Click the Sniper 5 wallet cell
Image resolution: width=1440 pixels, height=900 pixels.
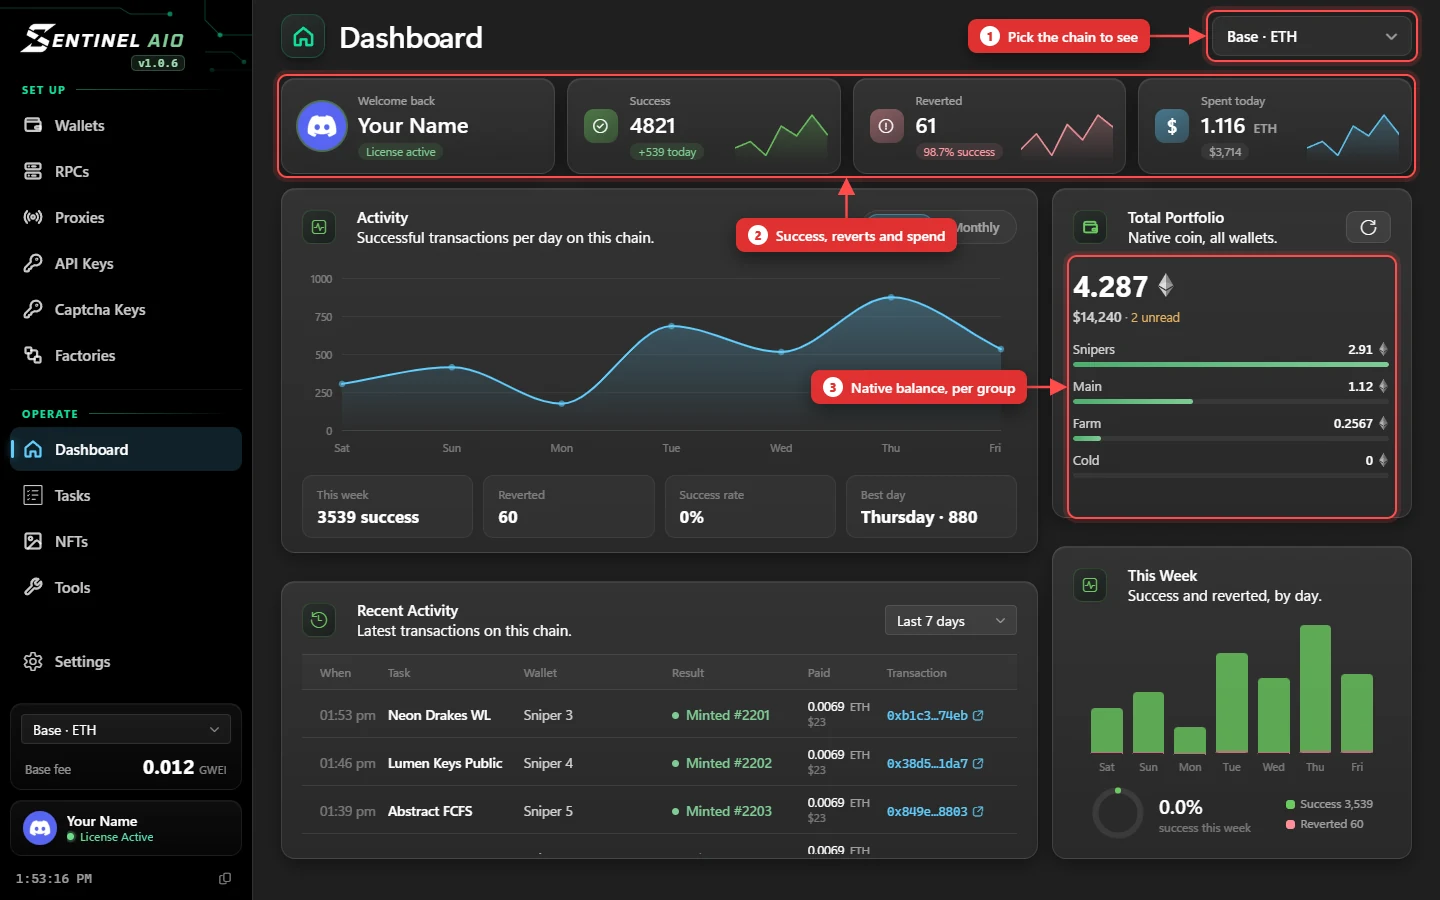tap(548, 811)
